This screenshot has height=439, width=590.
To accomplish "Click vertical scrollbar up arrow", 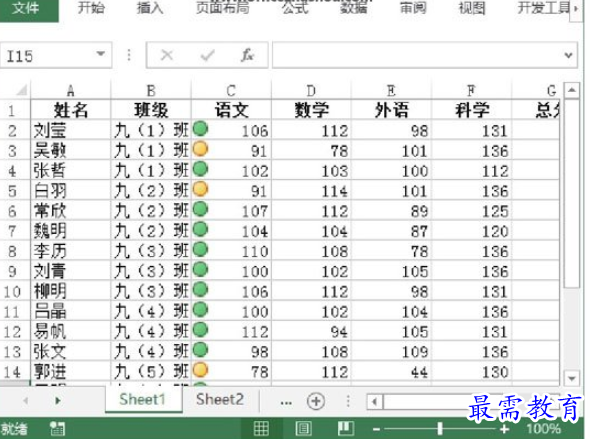I will click(572, 90).
